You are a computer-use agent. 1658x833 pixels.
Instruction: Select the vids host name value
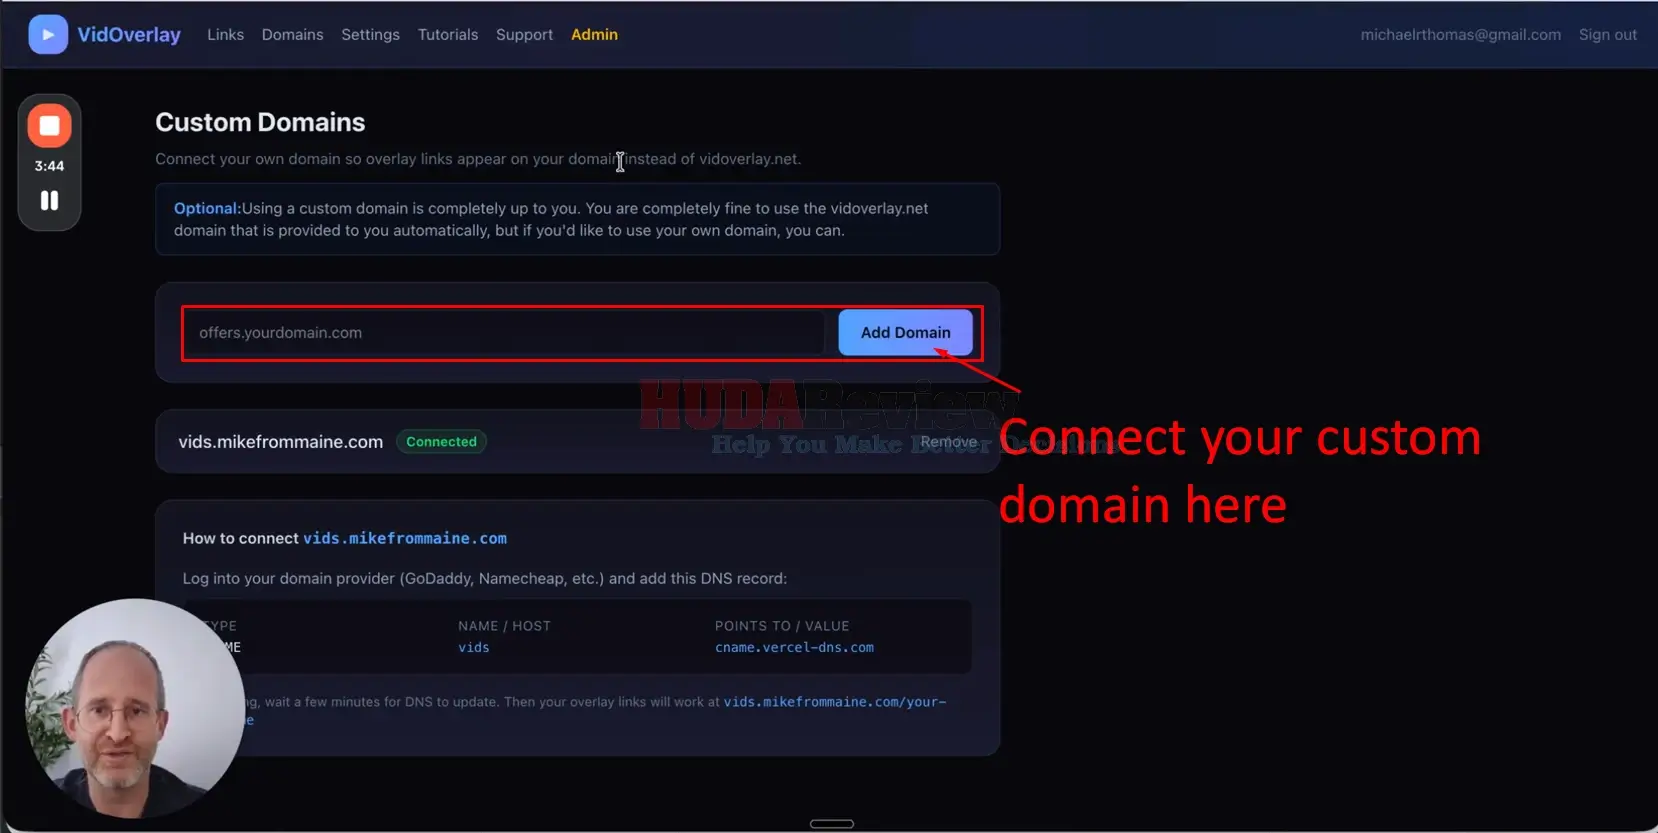pos(474,648)
